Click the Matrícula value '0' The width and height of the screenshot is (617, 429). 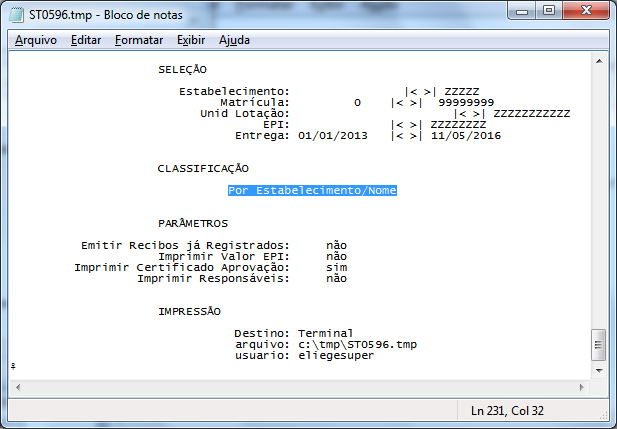[x=357, y=103]
